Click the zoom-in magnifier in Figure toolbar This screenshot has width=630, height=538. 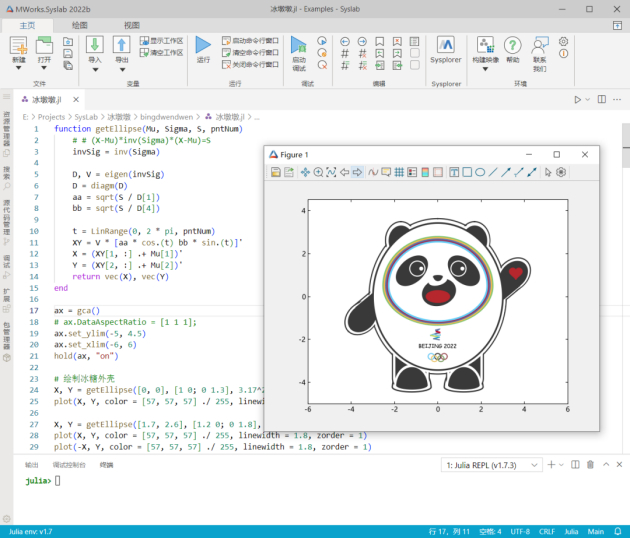319,172
